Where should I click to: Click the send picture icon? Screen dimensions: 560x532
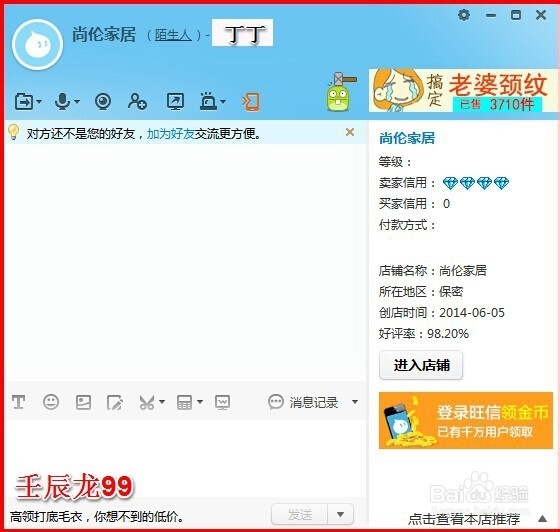83,402
